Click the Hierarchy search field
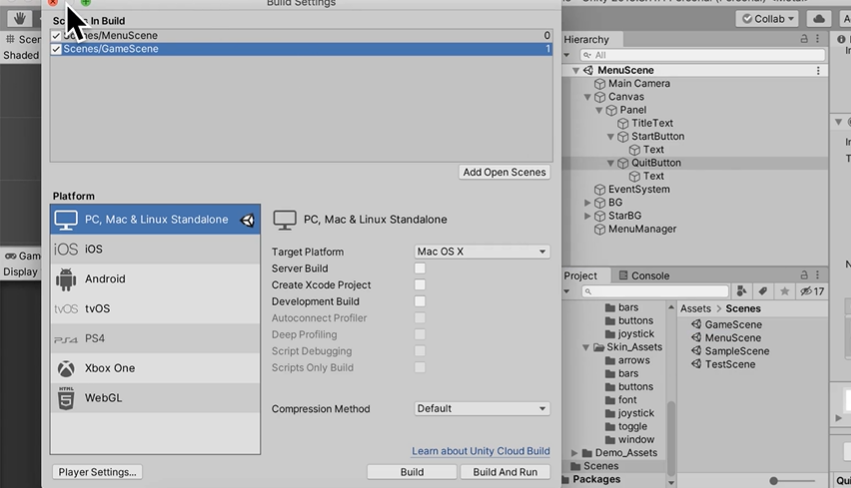The height and width of the screenshot is (488, 851). [702, 55]
